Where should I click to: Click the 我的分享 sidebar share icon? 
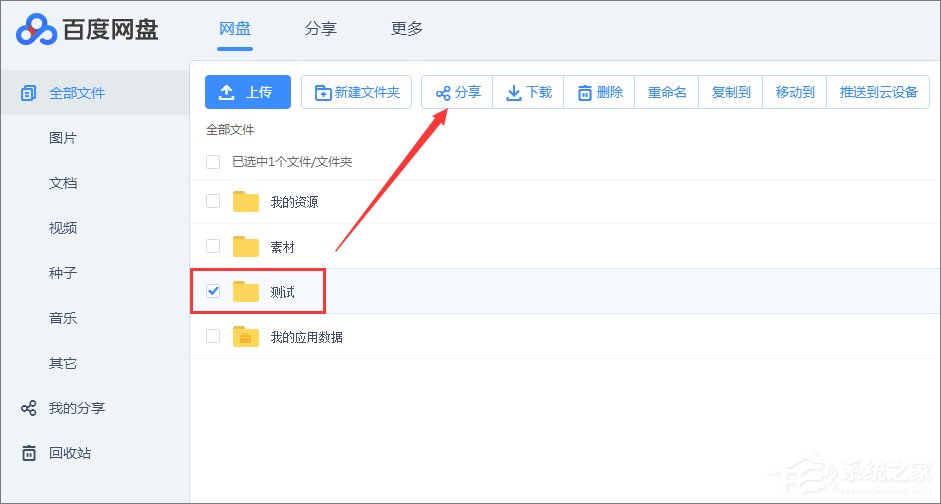(x=29, y=408)
